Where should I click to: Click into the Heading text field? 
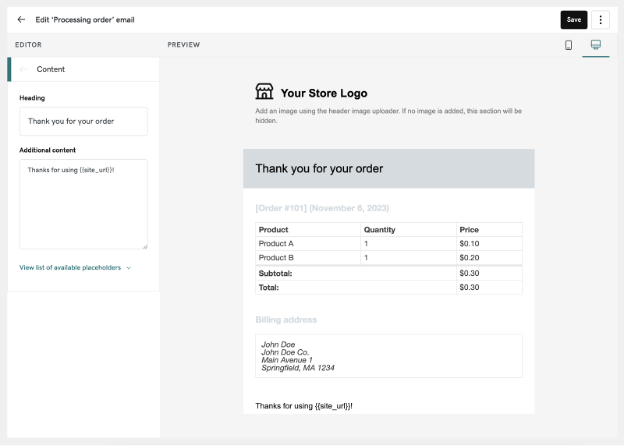point(83,121)
